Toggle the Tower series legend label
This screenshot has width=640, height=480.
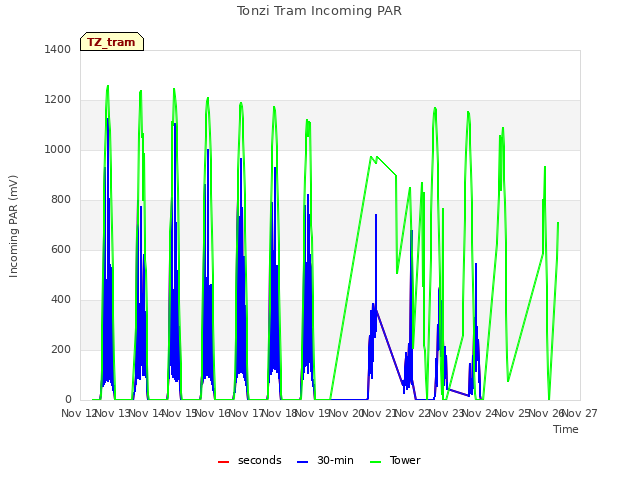tap(405, 460)
